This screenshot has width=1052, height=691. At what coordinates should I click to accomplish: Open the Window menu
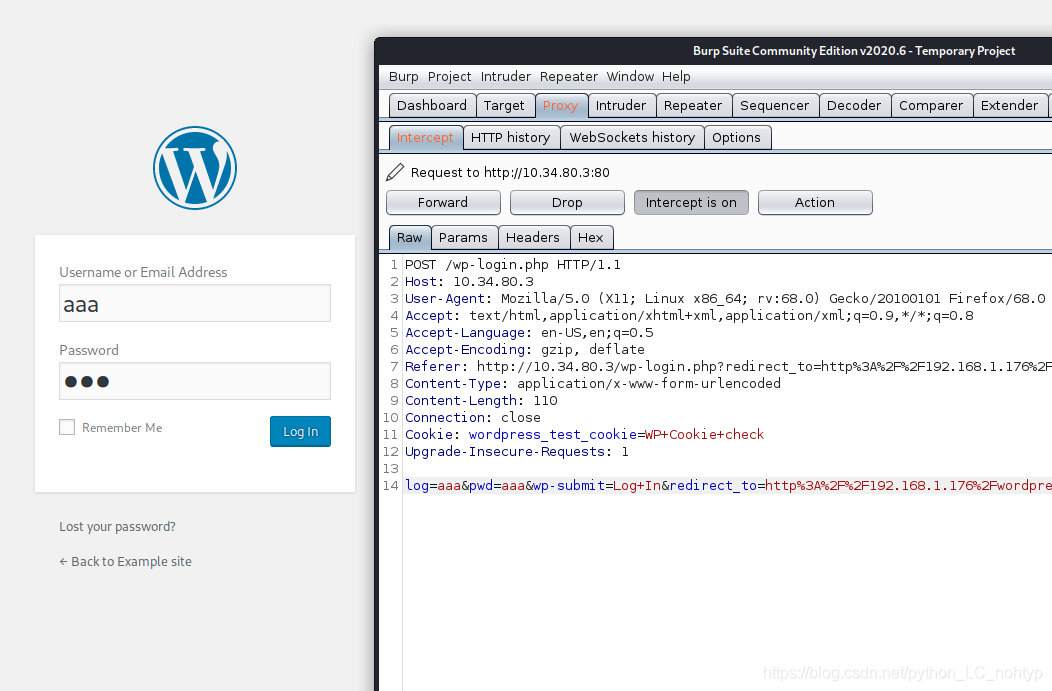pos(630,76)
